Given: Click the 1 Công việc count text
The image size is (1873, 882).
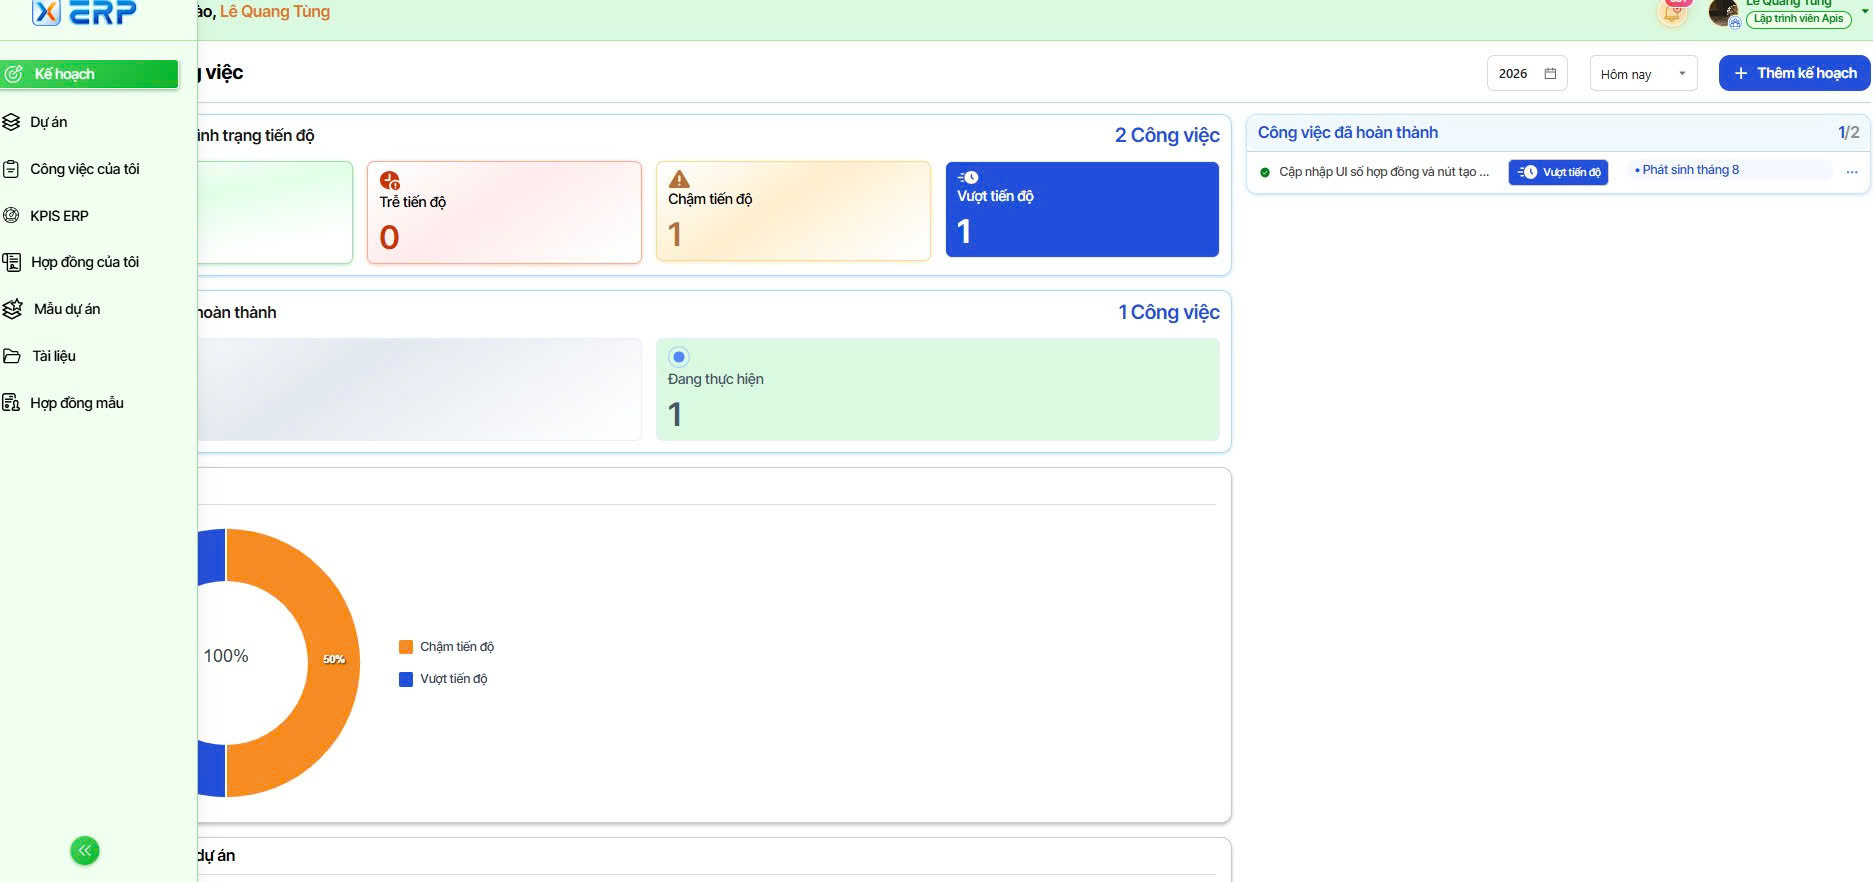Looking at the screenshot, I should (1169, 312).
